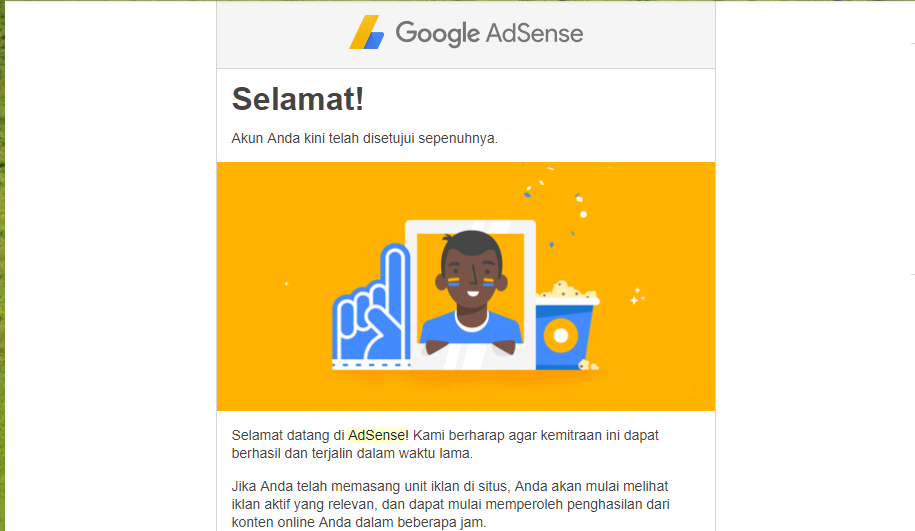Click the 'Selamat datang di' sentence start
This screenshot has width=915, height=531.
point(288,435)
